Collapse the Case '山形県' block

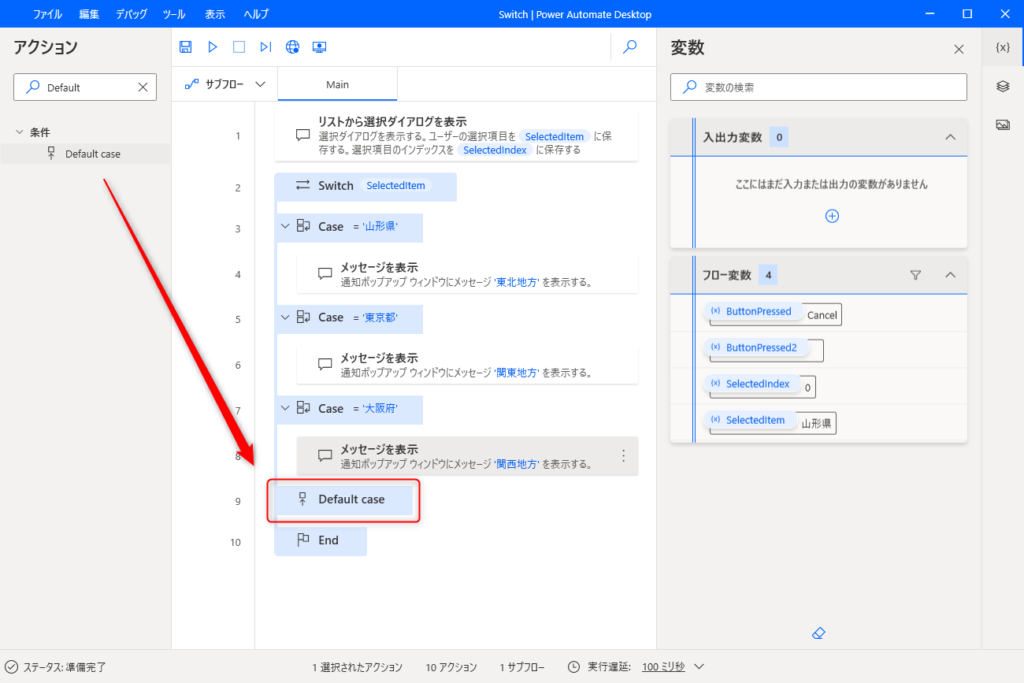point(285,226)
